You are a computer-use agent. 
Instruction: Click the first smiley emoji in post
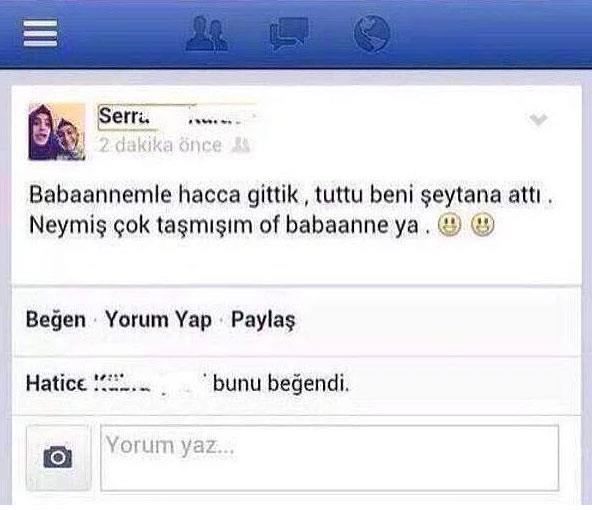449,225
